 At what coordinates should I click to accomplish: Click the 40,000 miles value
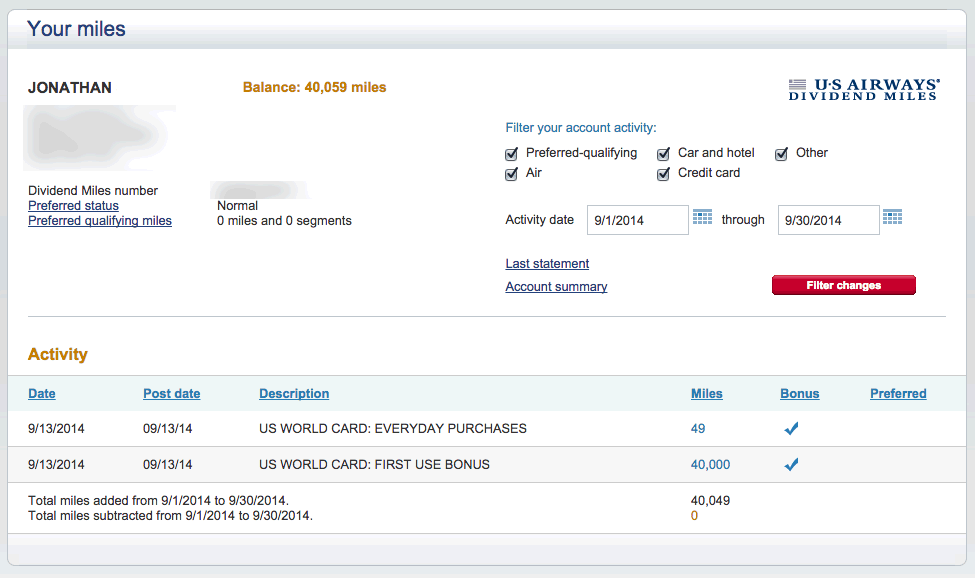[x=710, y=464]
